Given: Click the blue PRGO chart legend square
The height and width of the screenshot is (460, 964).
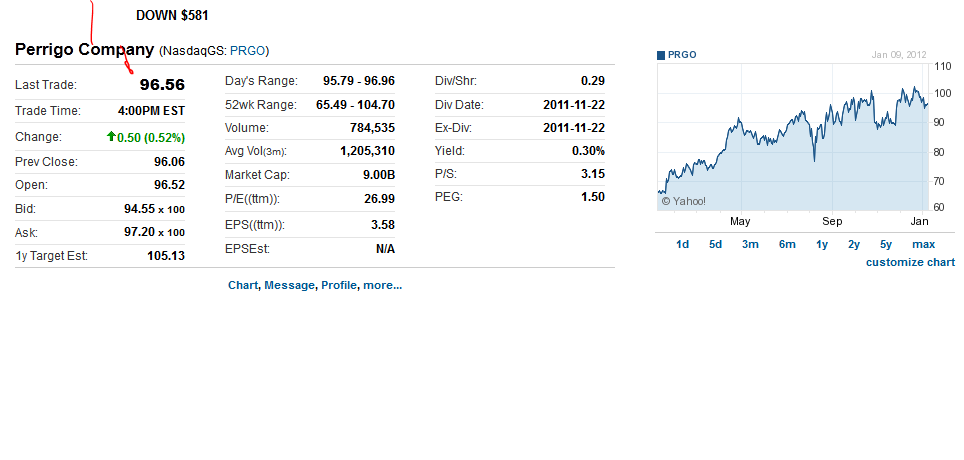Looking at the screenshot, I should click(x=661, y=55).
